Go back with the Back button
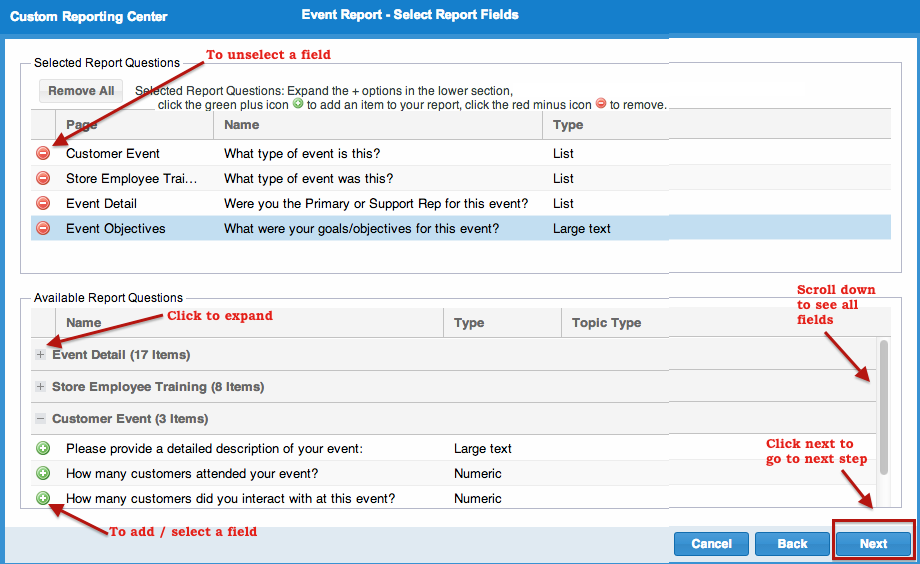Viewport: 920px width, 564px height. click(x=792, y=543)
